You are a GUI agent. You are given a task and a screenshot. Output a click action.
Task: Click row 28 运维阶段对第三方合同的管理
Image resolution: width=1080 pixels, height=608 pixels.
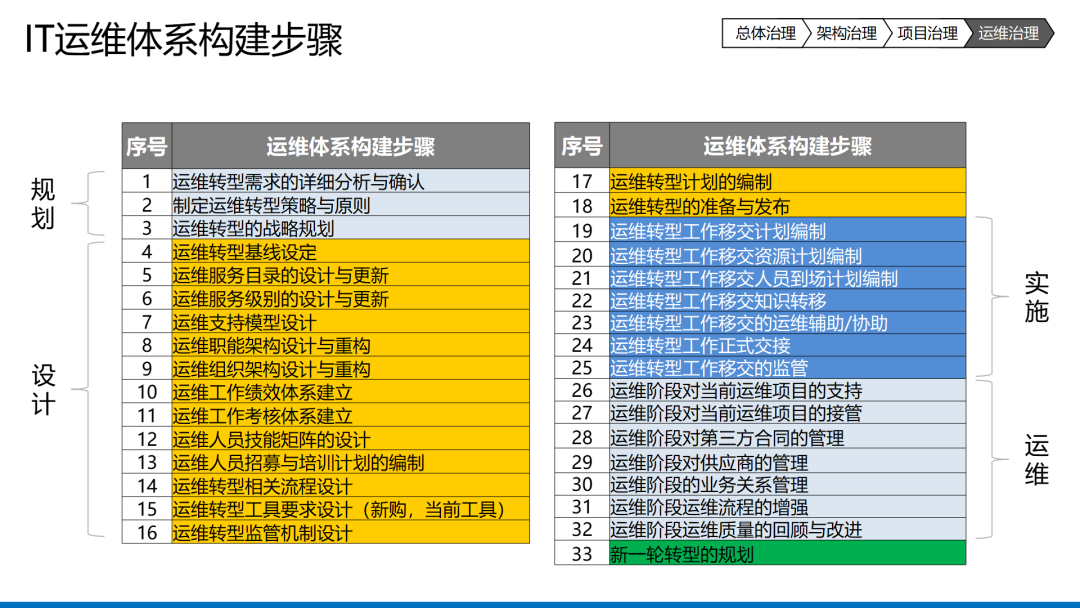point(760,437)
